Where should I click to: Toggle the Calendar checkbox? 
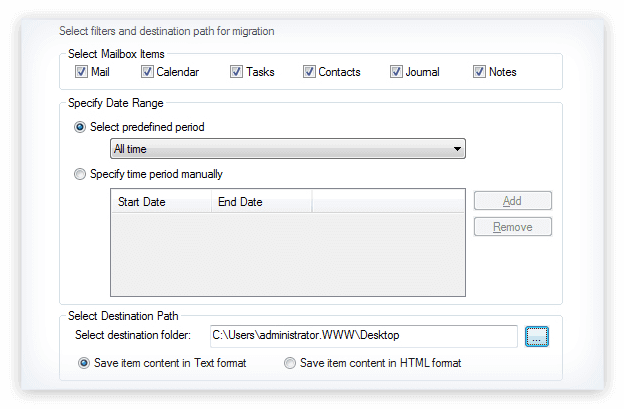pyautogui.click(x=147, y=72)
